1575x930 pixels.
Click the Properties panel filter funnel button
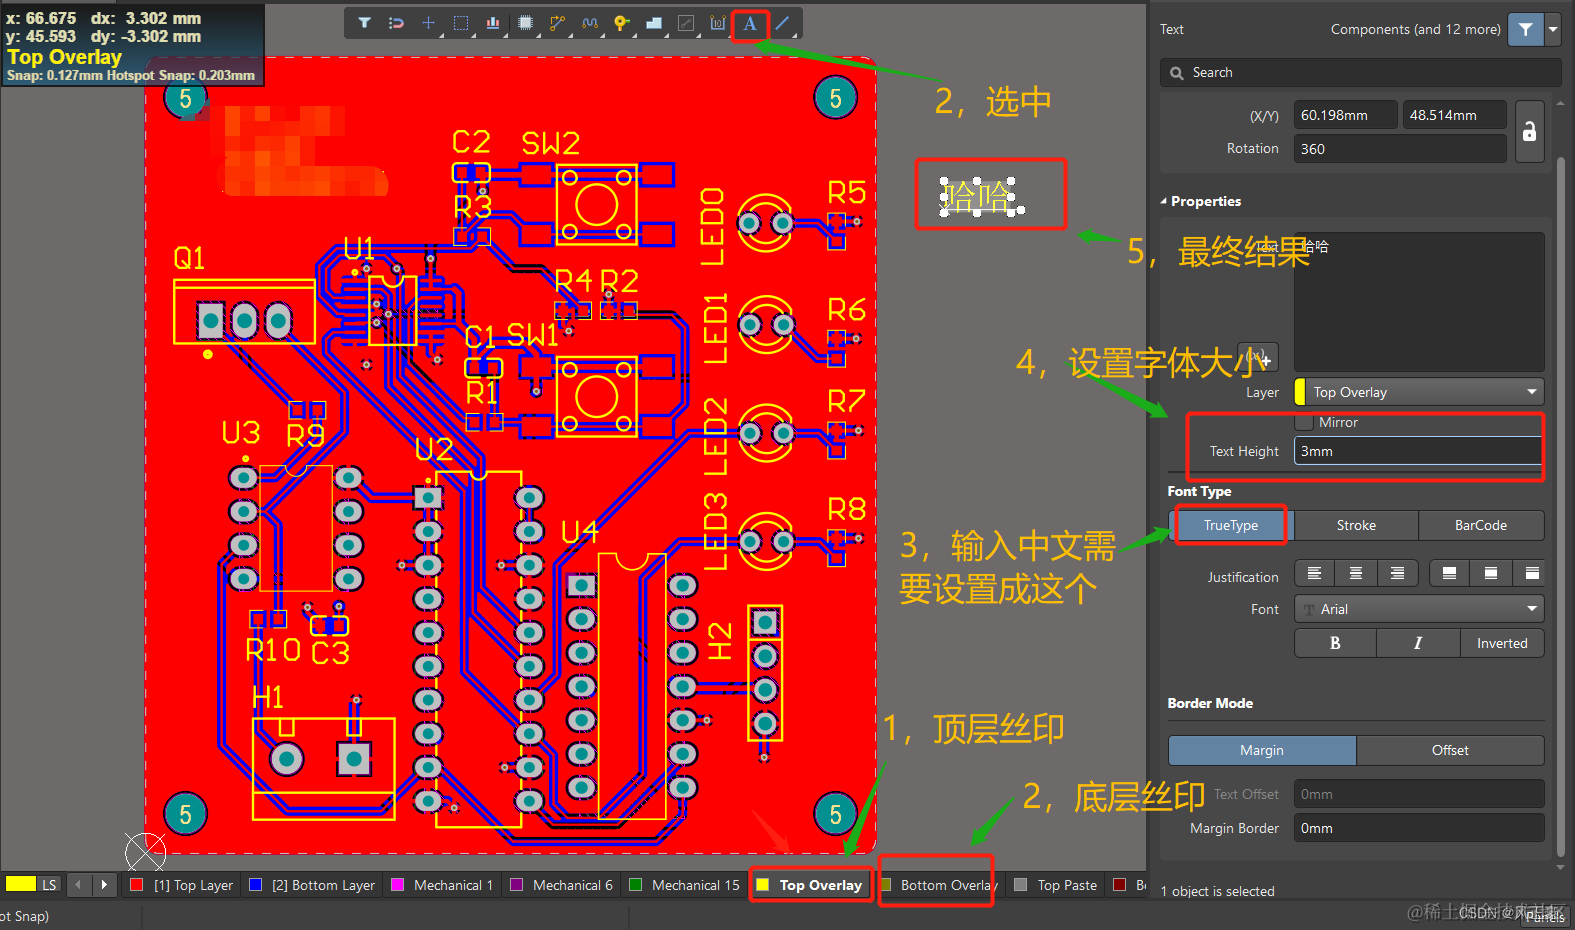(x=1525, y=29)
